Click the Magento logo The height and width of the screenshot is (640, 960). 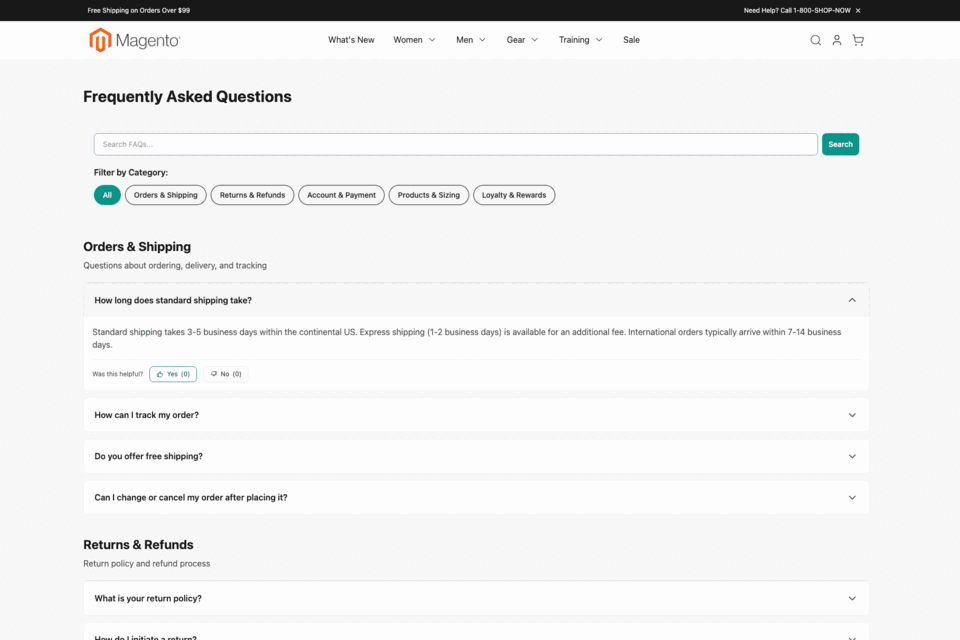coord(134,40)
